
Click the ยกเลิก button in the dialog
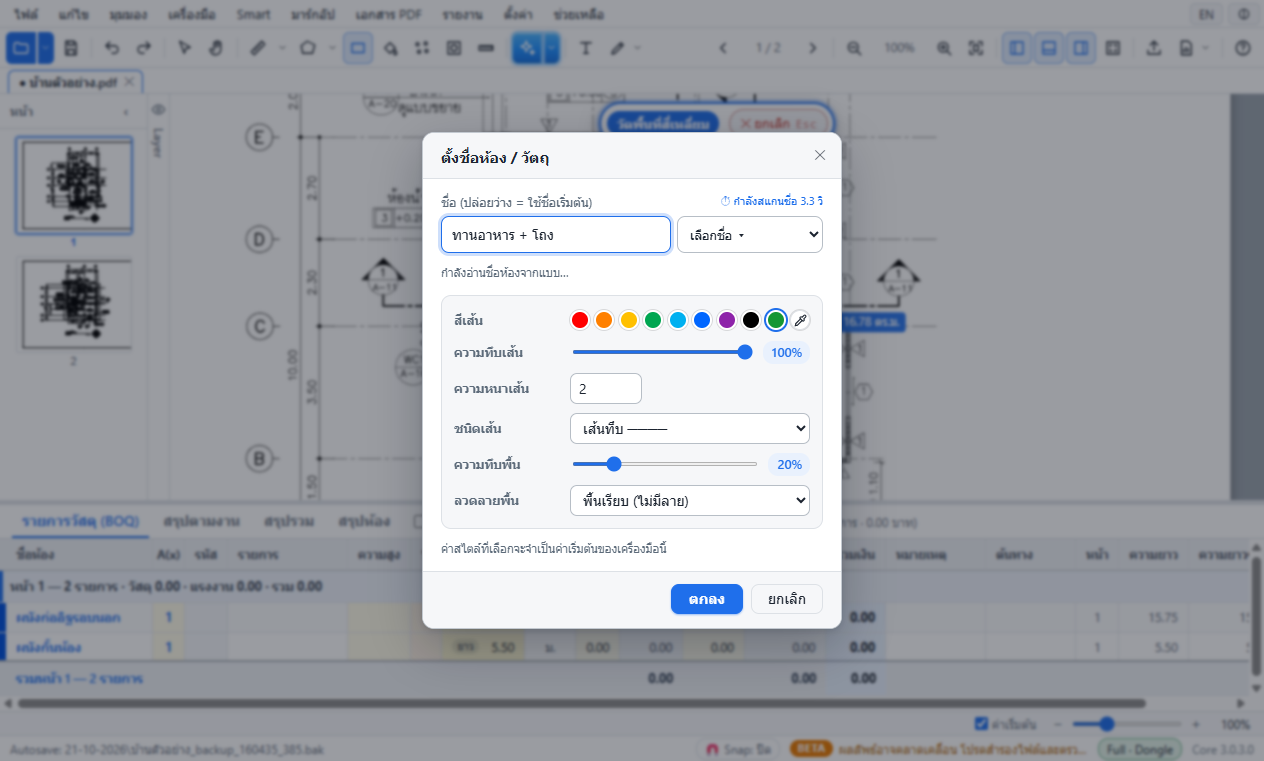pyautogui.click(x=787, y=599)
